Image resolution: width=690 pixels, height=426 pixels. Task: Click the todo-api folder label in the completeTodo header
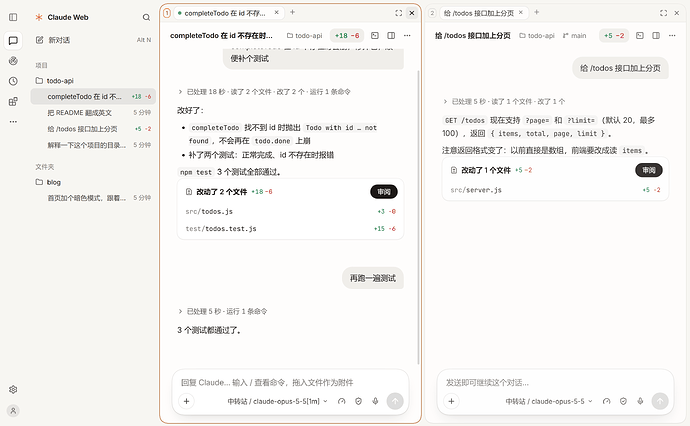(x=305, y=36)
